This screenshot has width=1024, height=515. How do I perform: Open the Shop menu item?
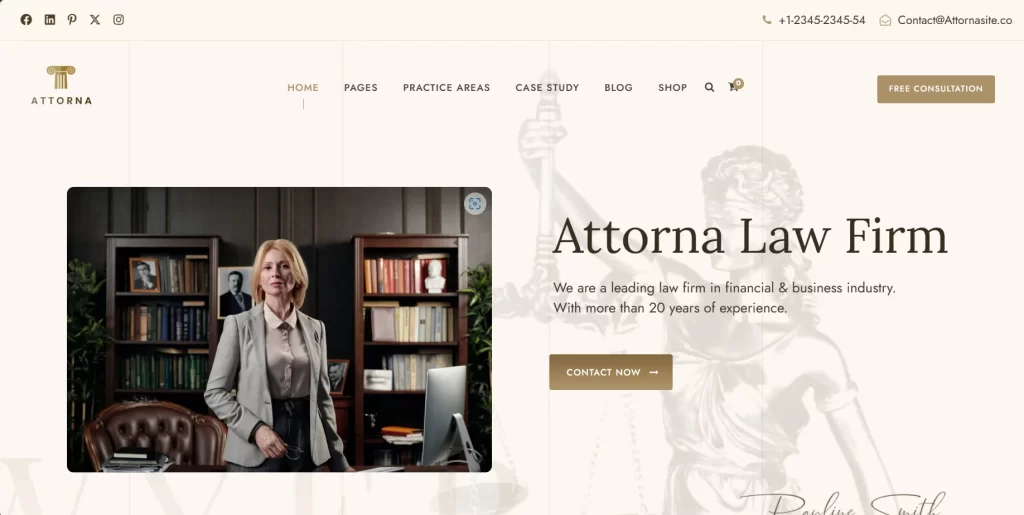[x=673, y=87]
